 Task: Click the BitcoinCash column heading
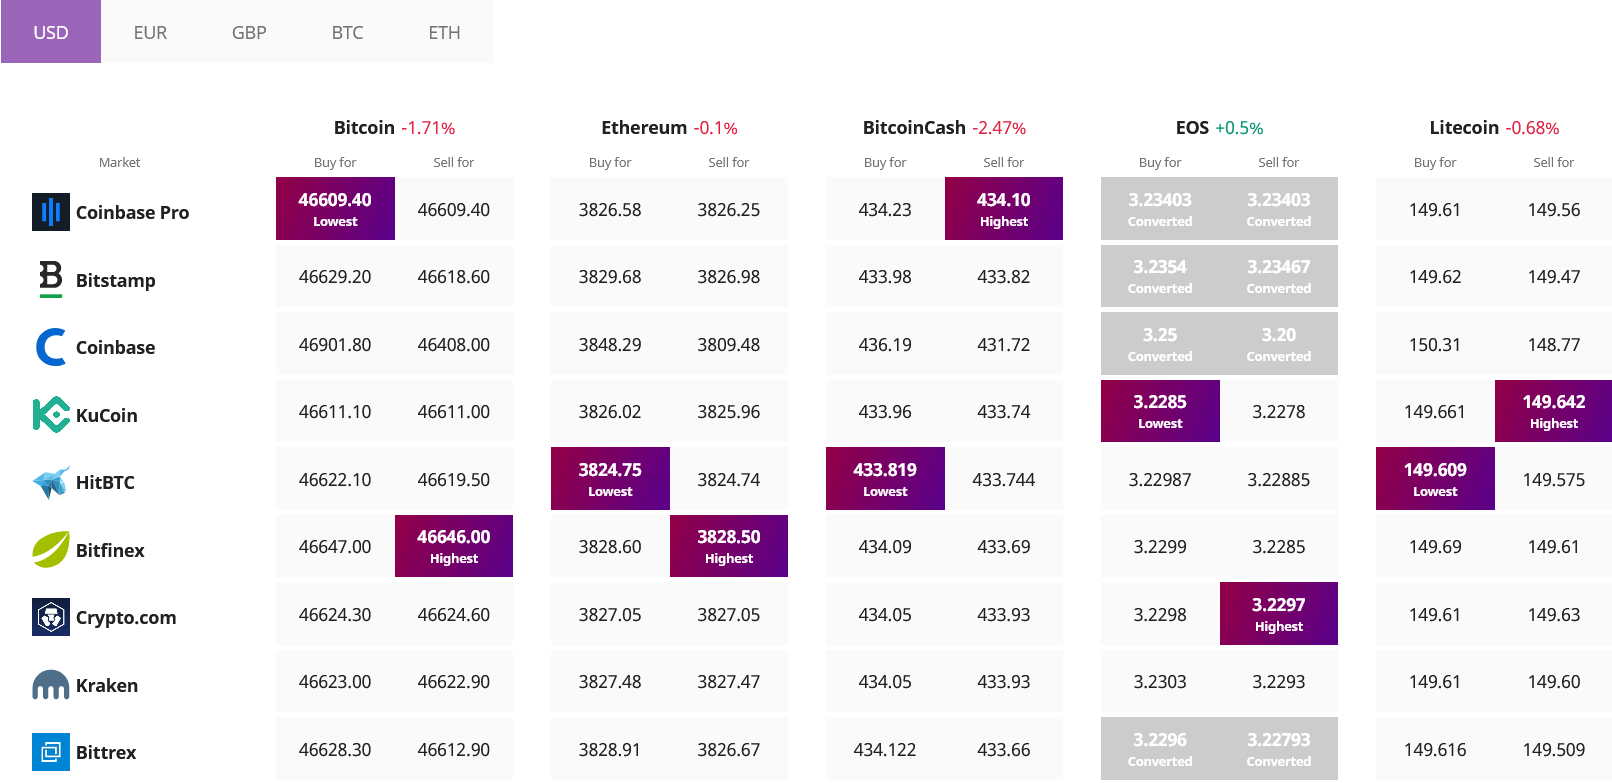coord(914,127)
